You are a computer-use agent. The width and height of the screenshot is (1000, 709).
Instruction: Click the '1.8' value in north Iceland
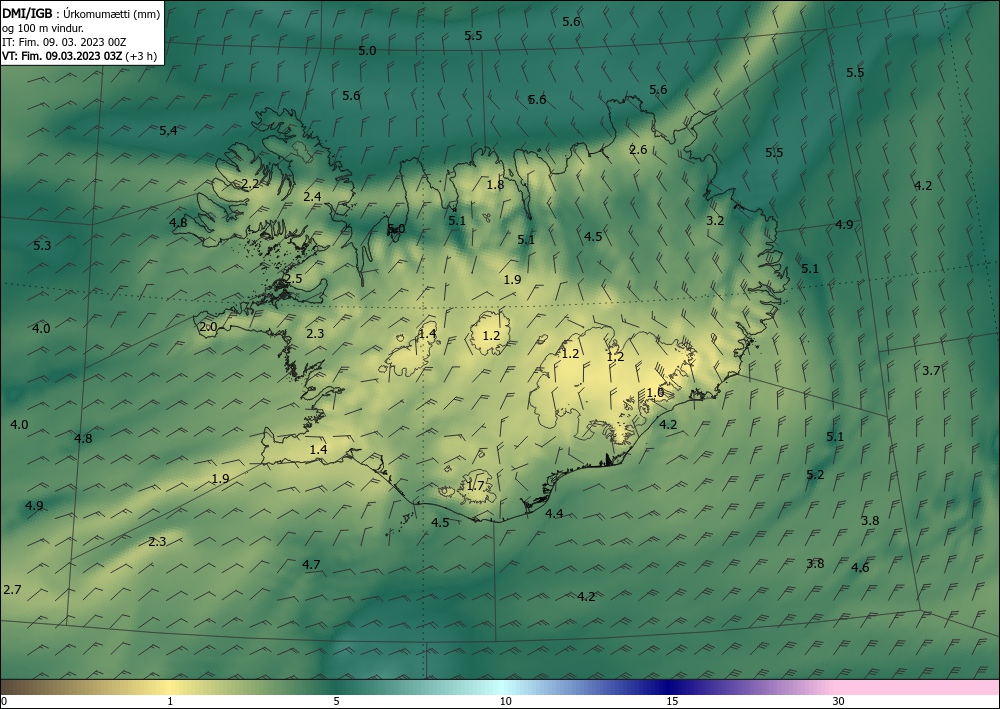tap(495, 185)
